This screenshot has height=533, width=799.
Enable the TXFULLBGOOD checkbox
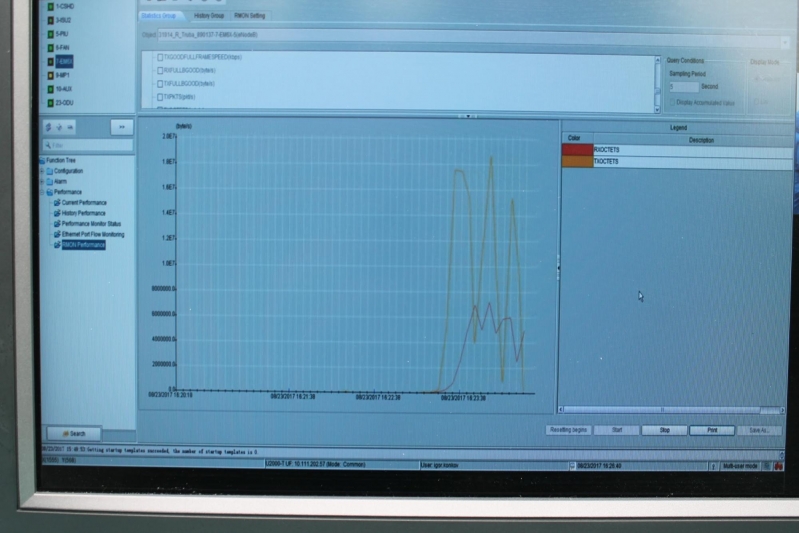pyautogui.click(x=160, y=84)
